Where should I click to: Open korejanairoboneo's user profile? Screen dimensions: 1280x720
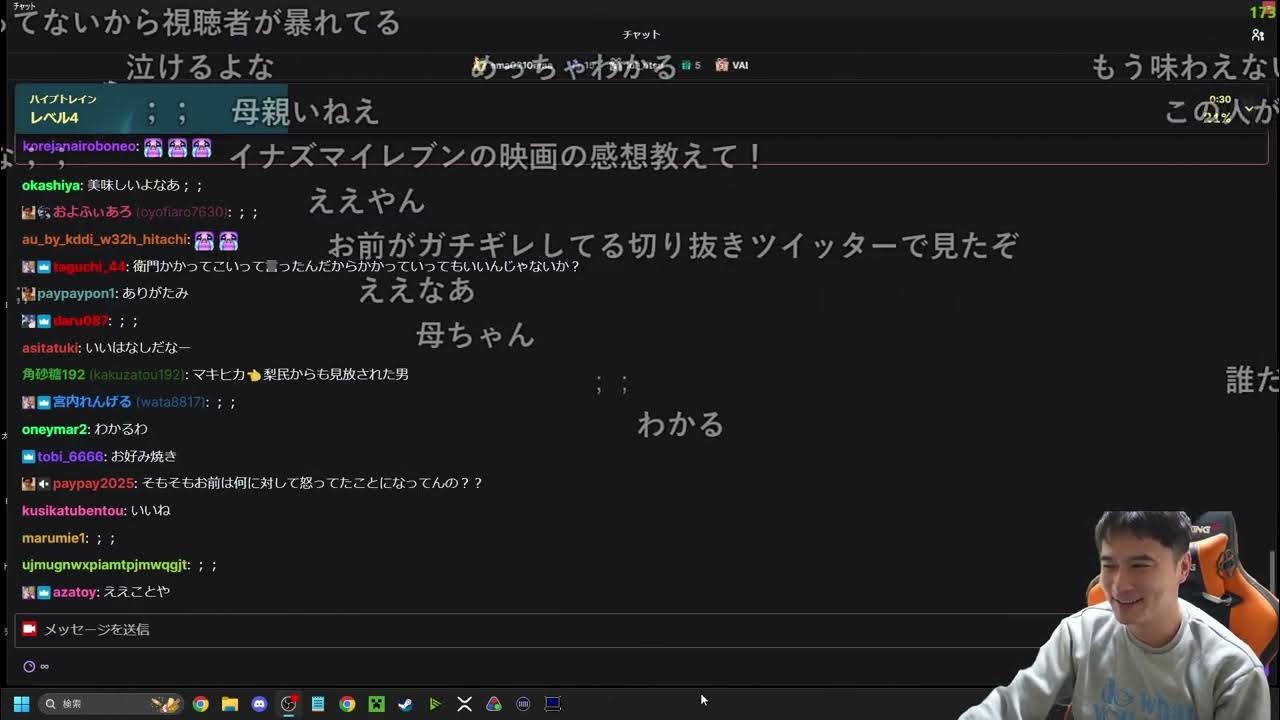(79, 146)
